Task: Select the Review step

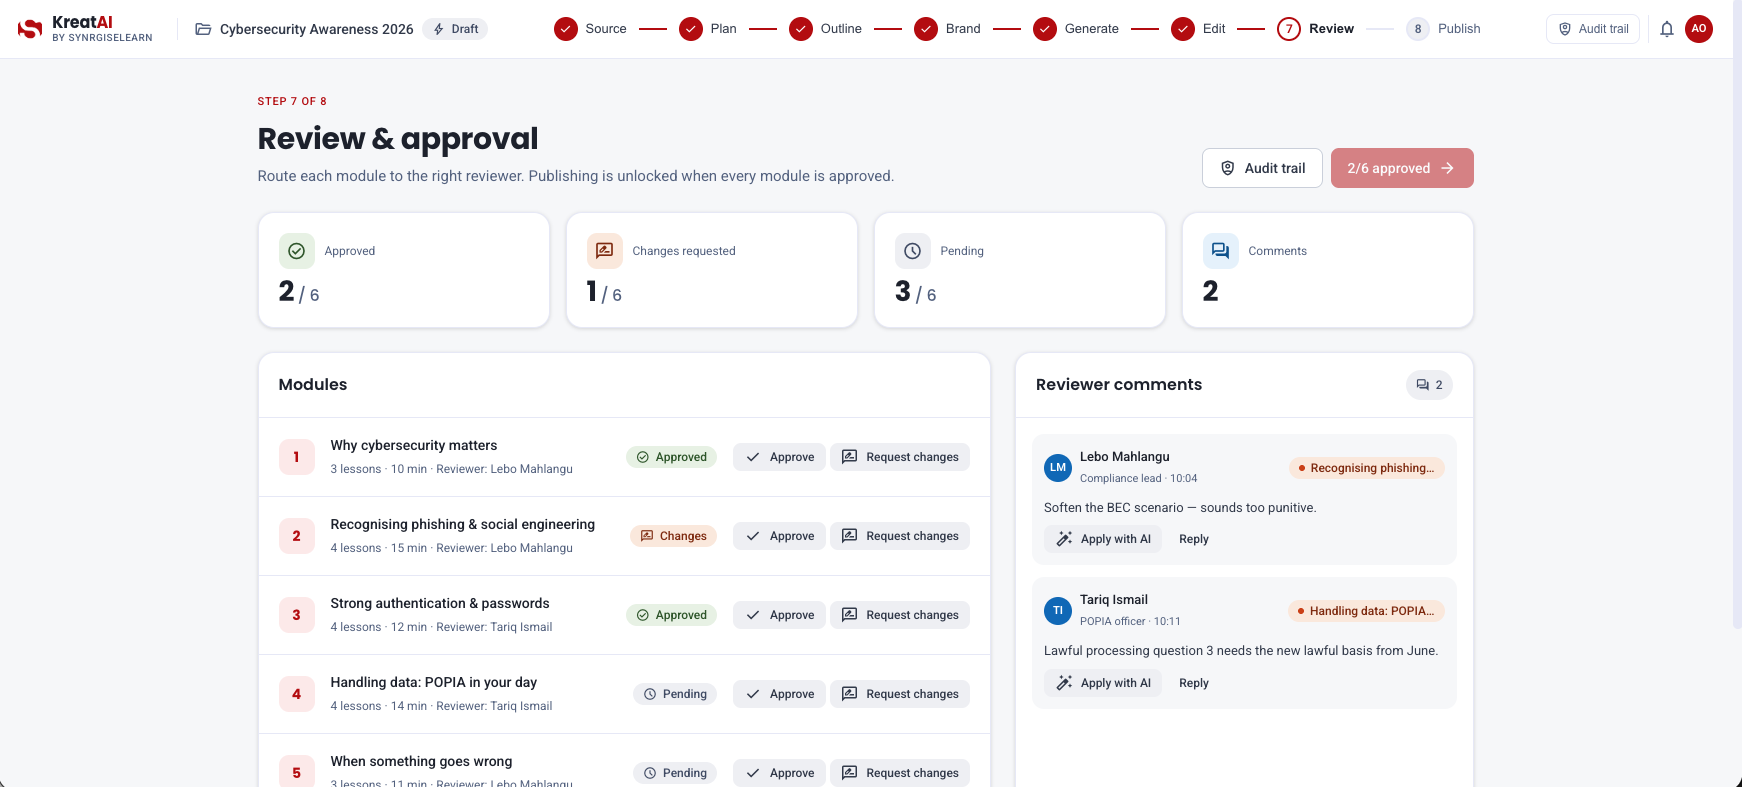Action: point(1316,29)
